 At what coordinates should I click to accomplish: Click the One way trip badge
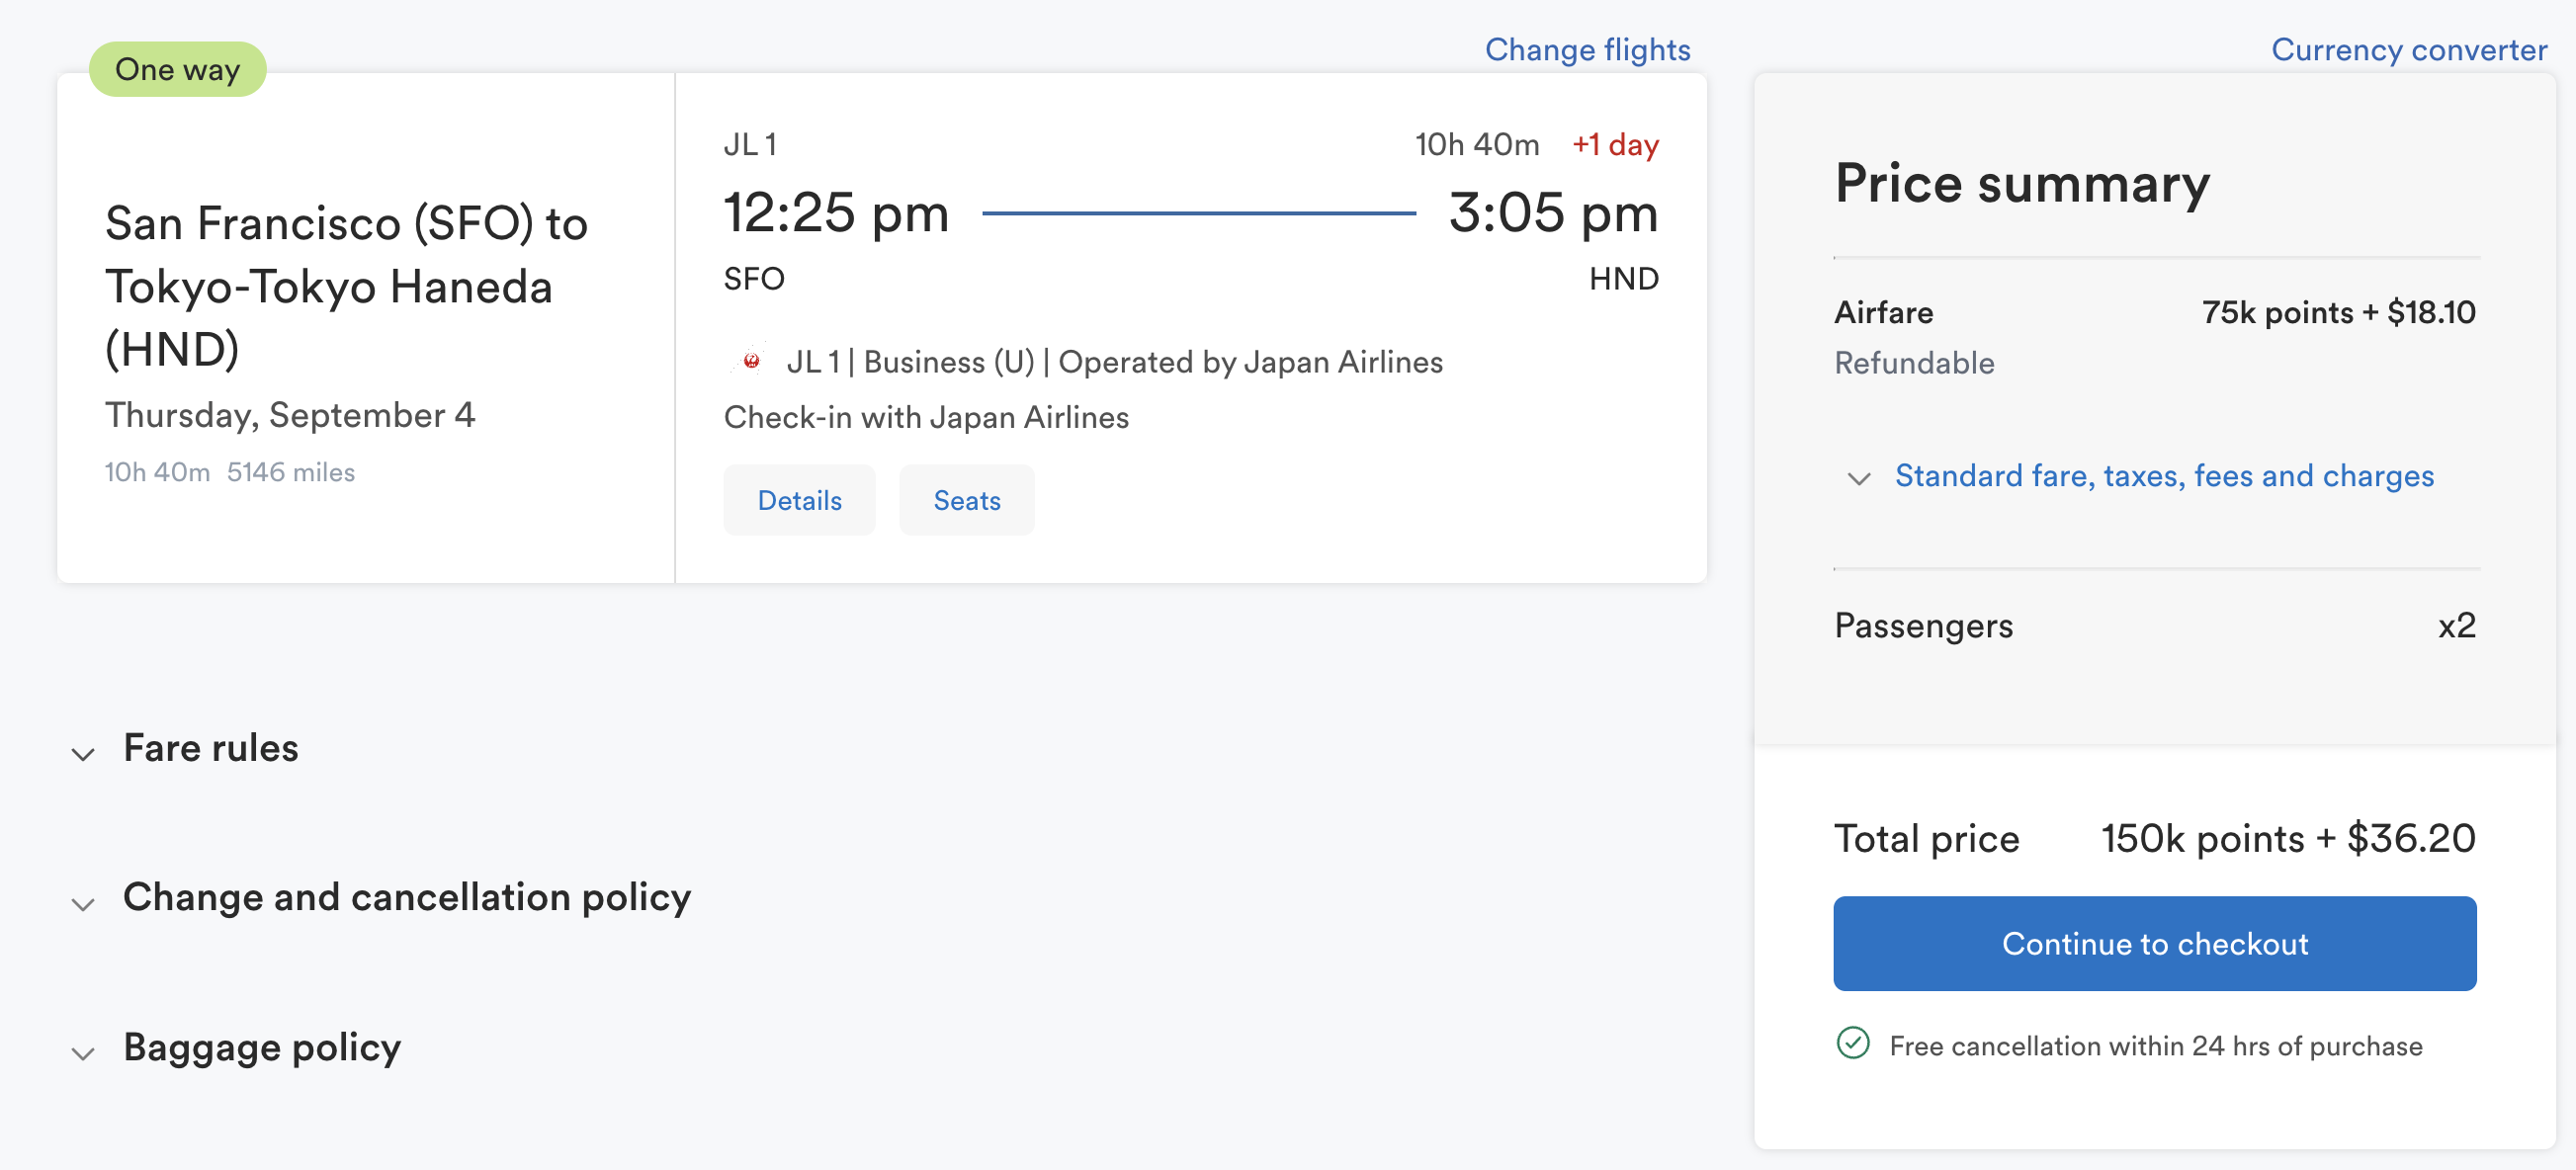(177, 70)
